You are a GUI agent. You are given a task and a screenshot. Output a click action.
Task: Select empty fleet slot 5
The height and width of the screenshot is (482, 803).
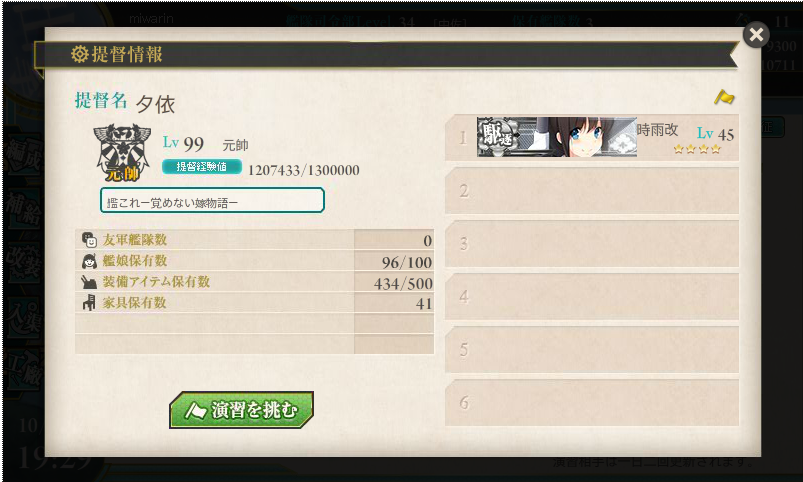(x=591, y=350)
